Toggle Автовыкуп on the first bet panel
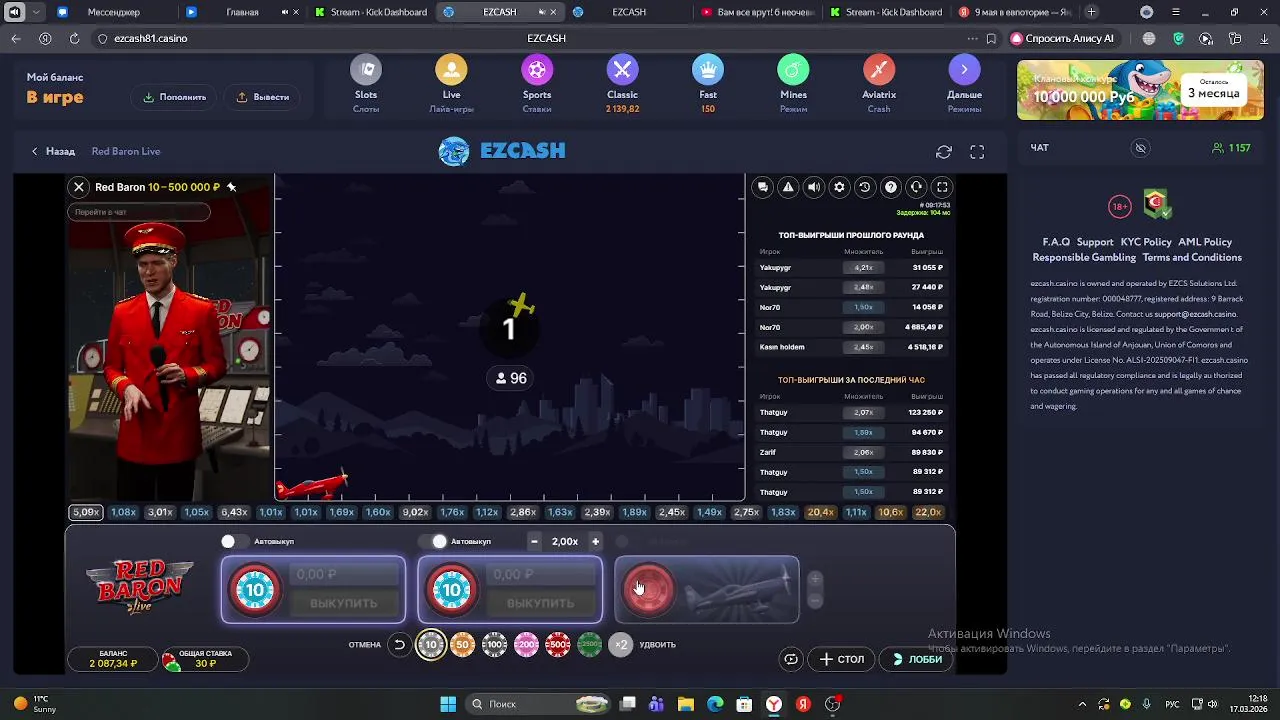This screenshot has height=720, width=1280. [x=234, y=541]
